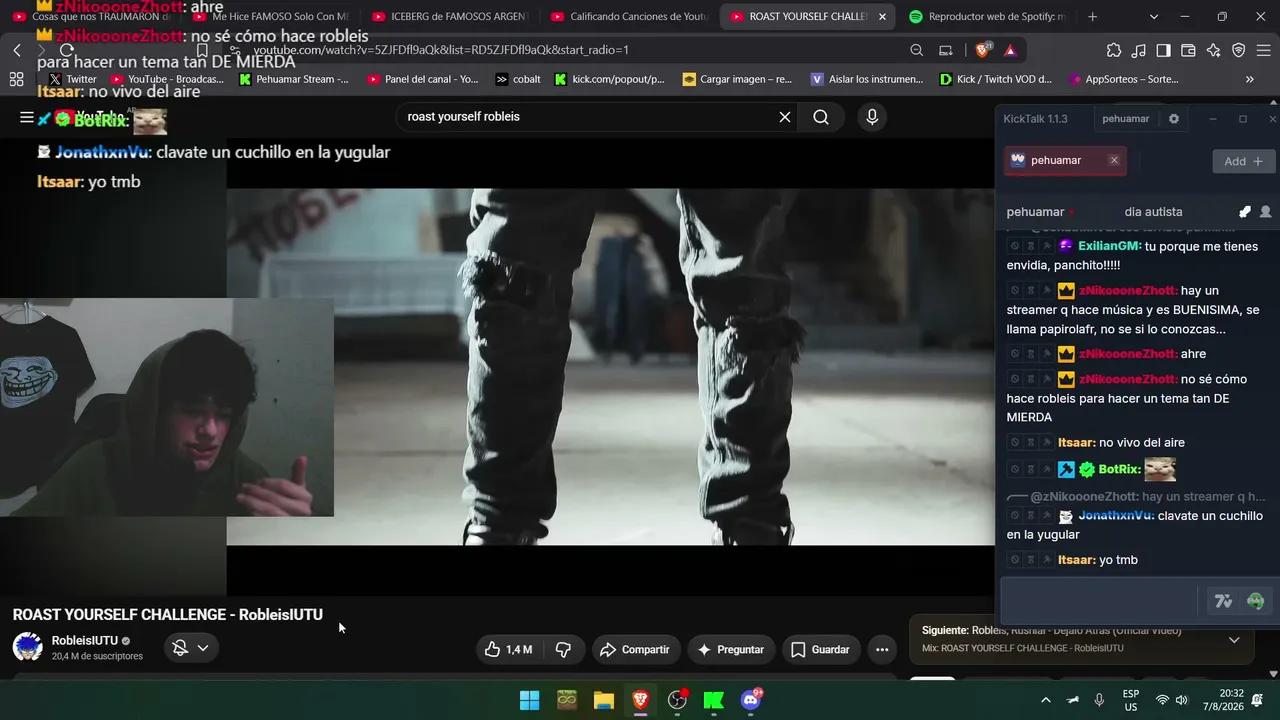Image resolution: width=1280 pixels, height=720 pixels.
Task: Switch the ESP US keyboard language indicator
Action: [1131, 700]
